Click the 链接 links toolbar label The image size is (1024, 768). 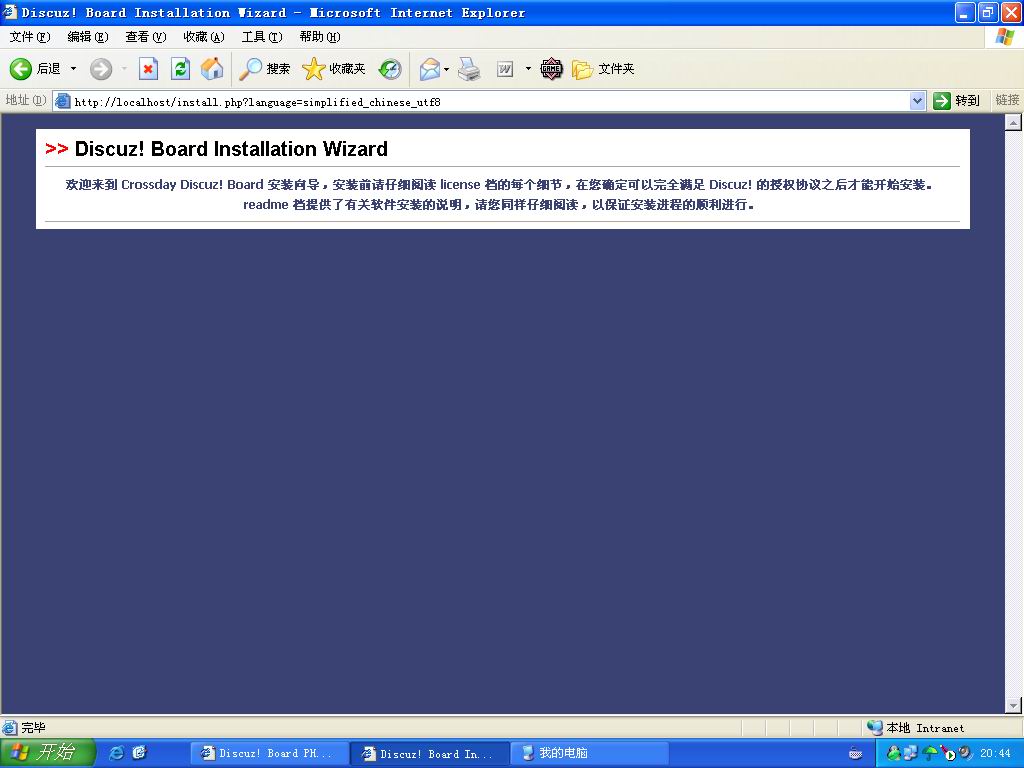point(1006,100)
